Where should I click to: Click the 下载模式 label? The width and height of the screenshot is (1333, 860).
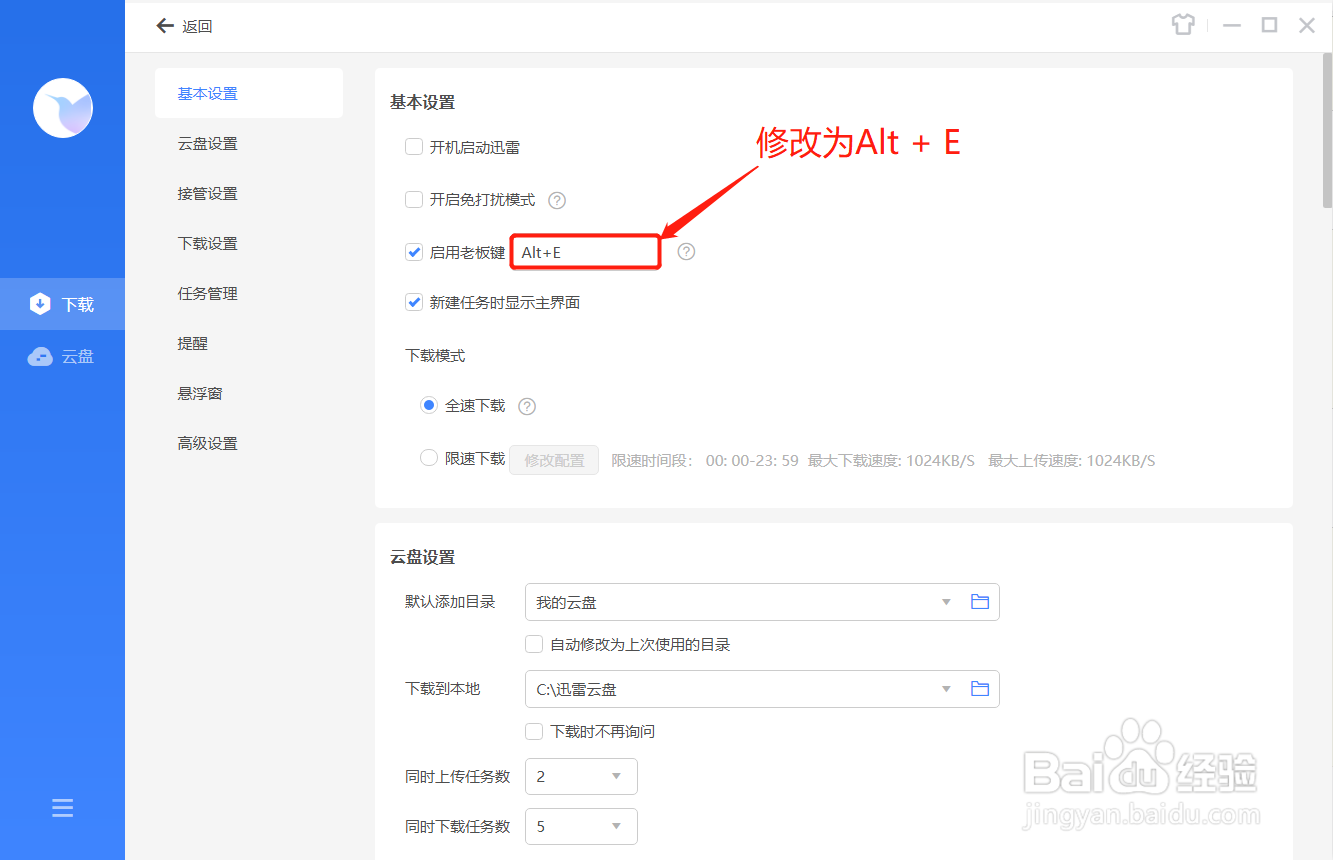tap(435, 355)
